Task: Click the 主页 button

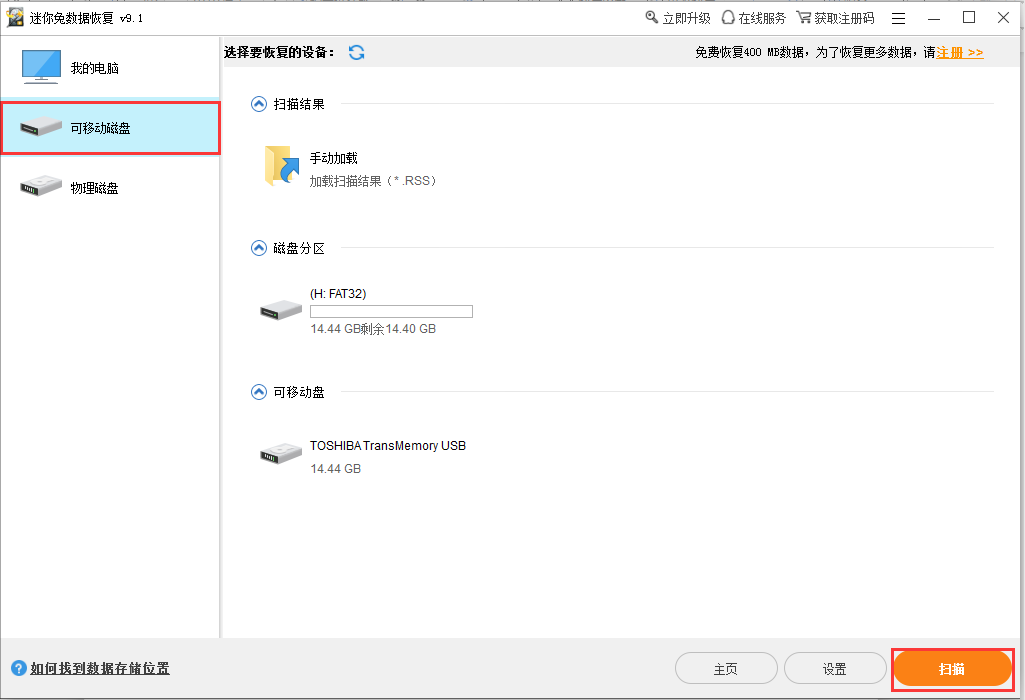Action: [x=726, y=669]
